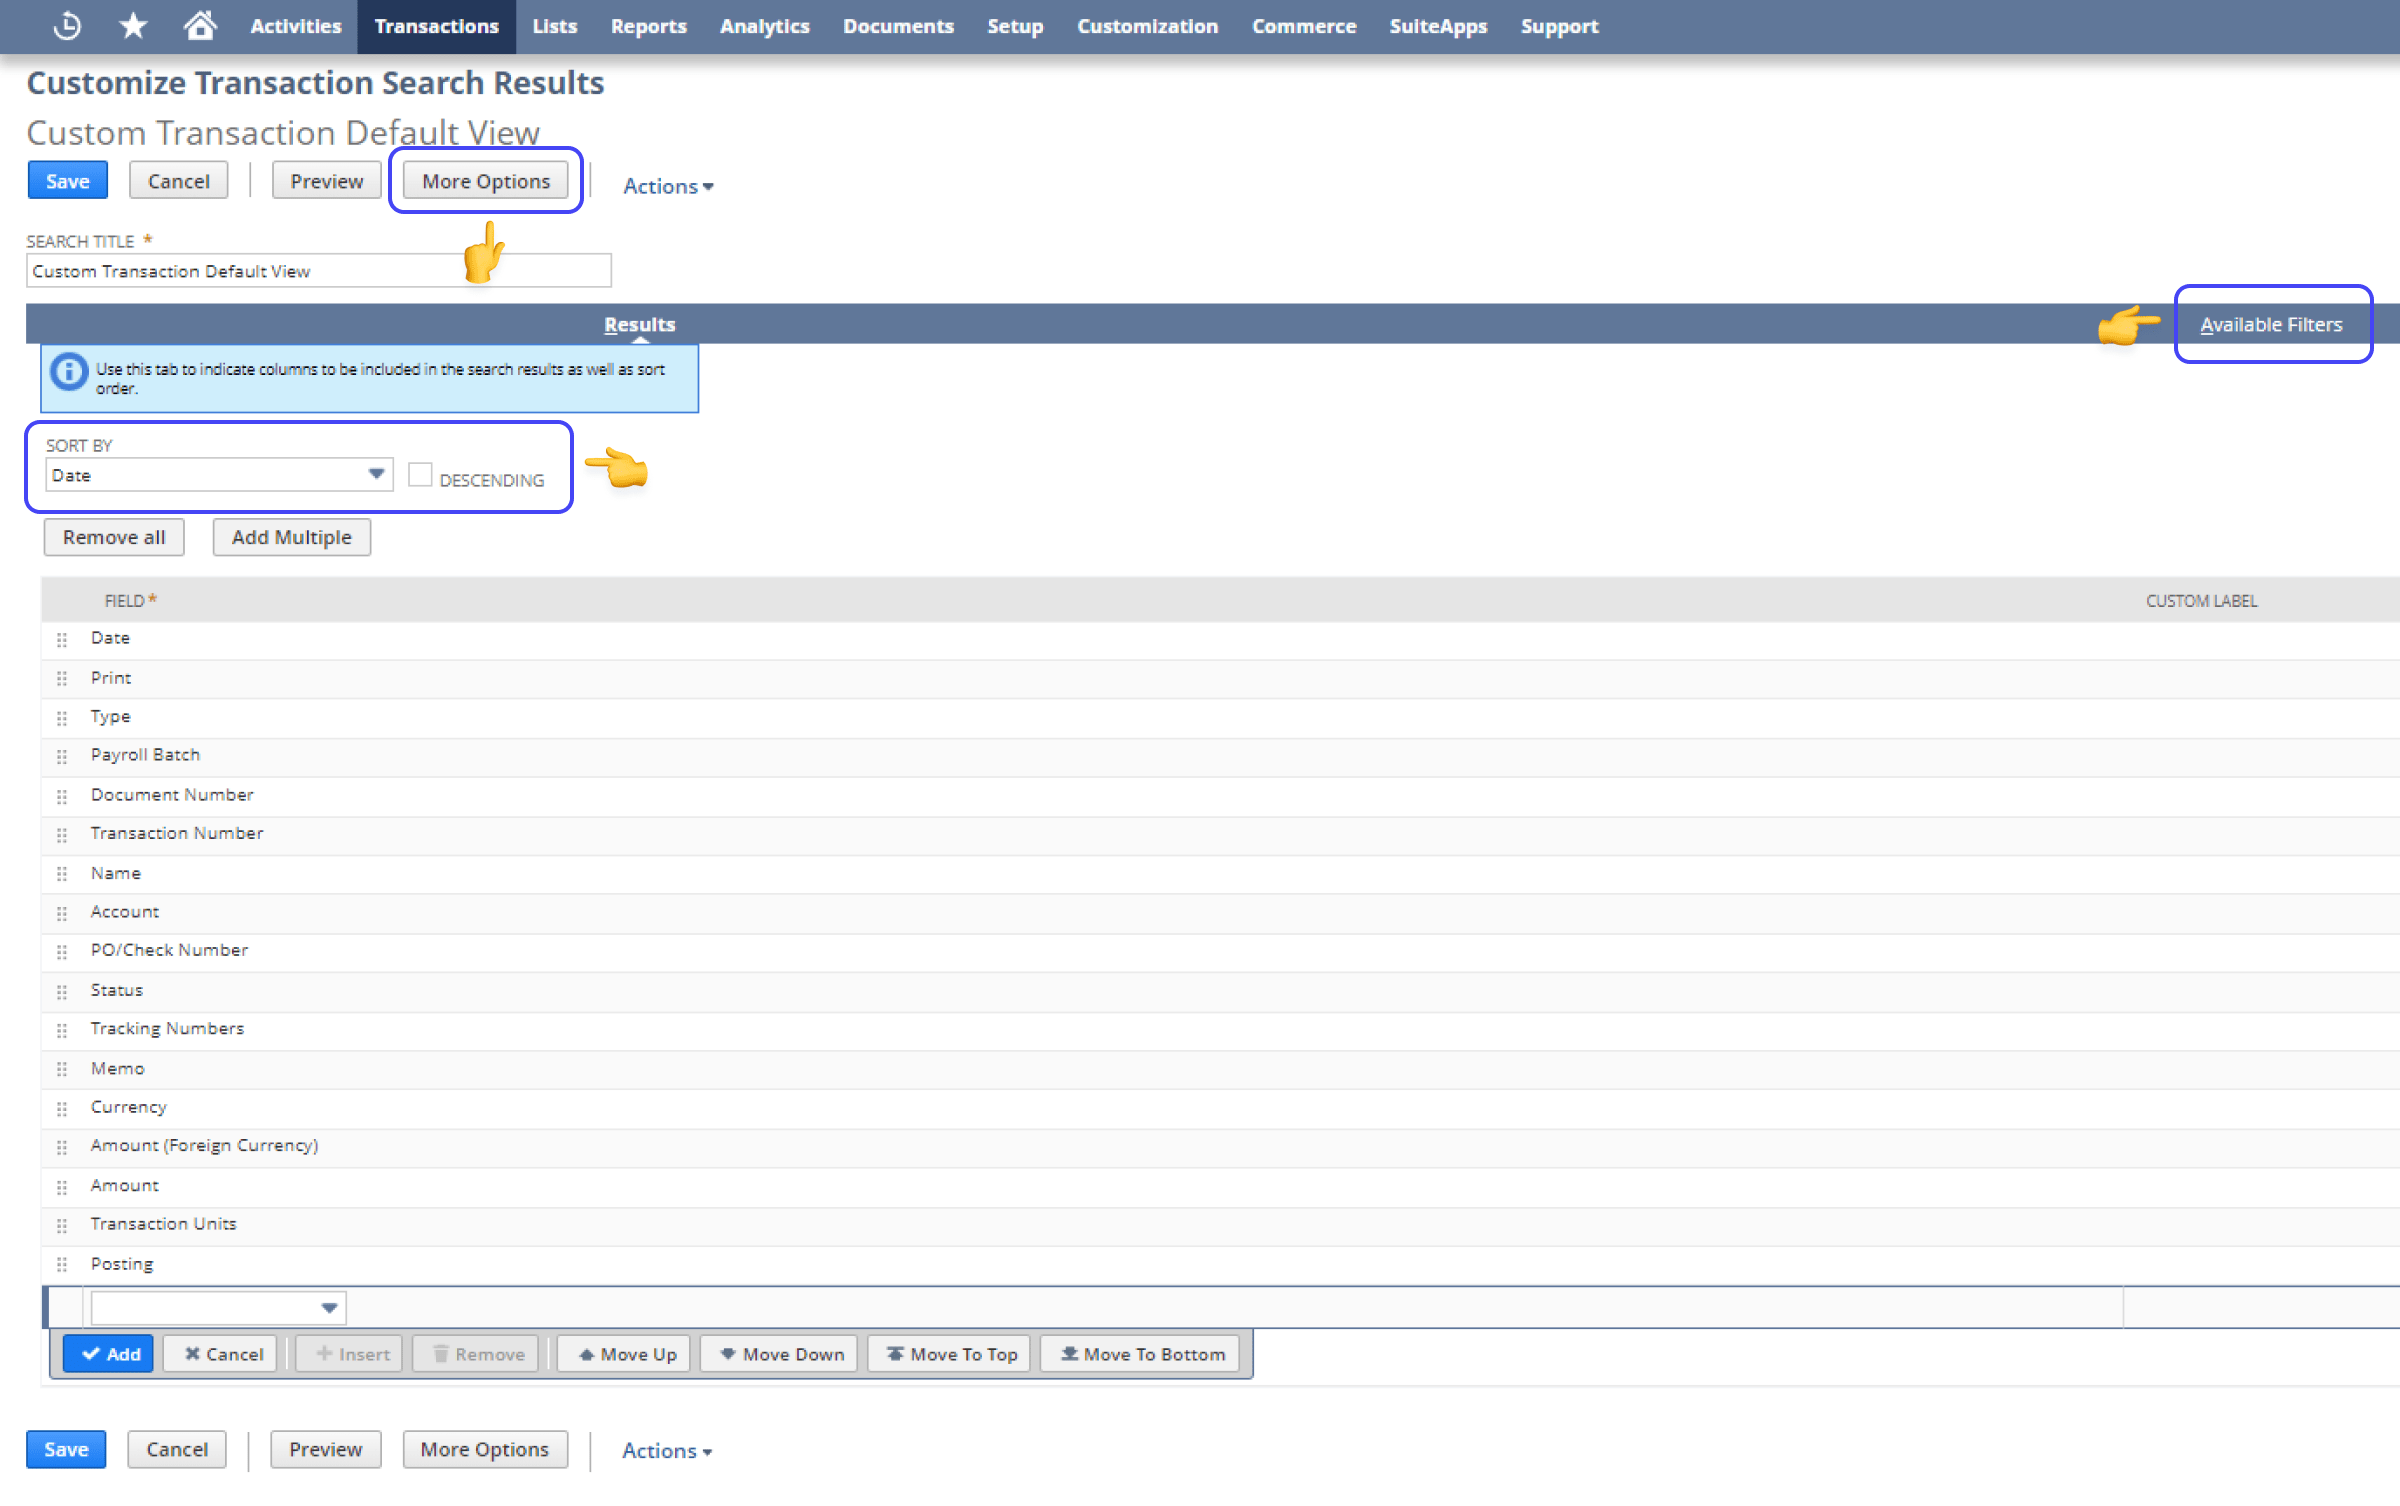Viewport: 2400px width, 1506px height.
Task: Click the Reports menu item
Action: pos(647,24)
